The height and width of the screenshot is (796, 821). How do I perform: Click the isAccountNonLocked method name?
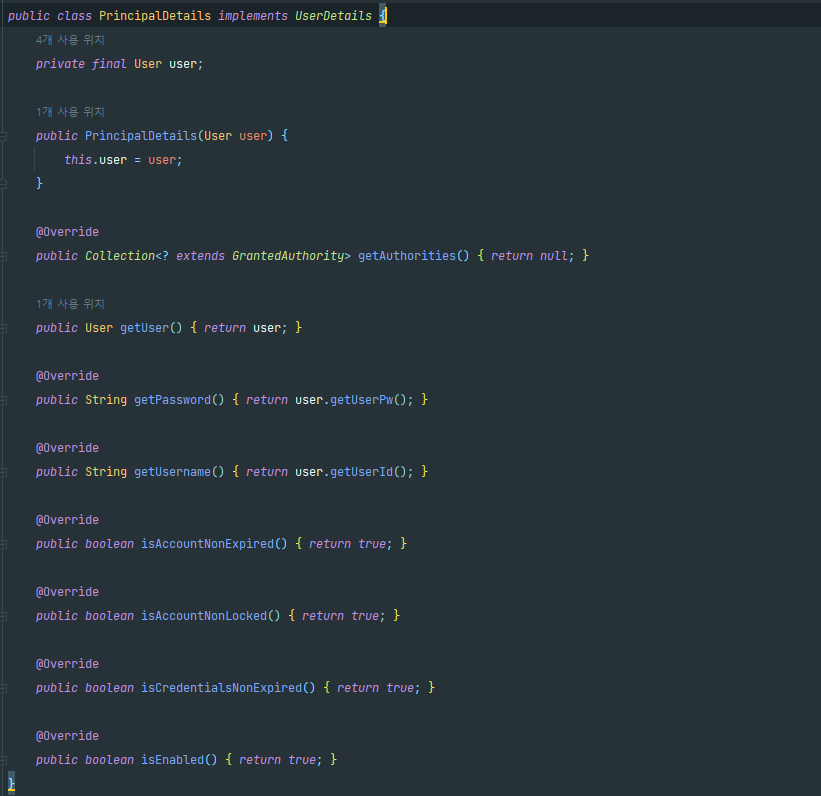click(204, 616)
